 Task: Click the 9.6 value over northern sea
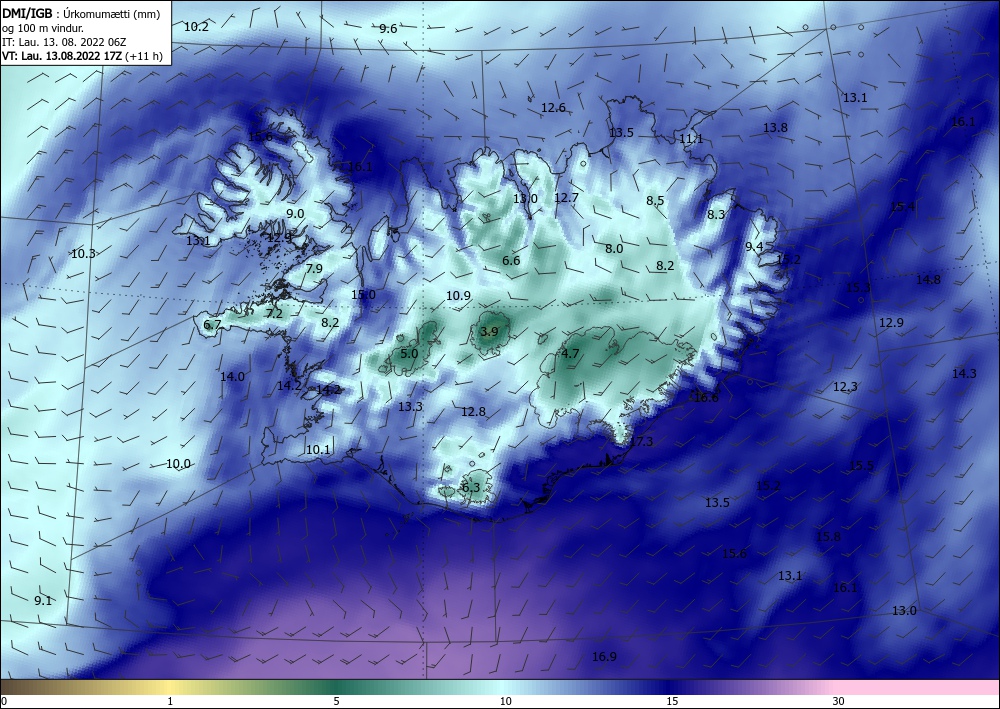(388, 29)
